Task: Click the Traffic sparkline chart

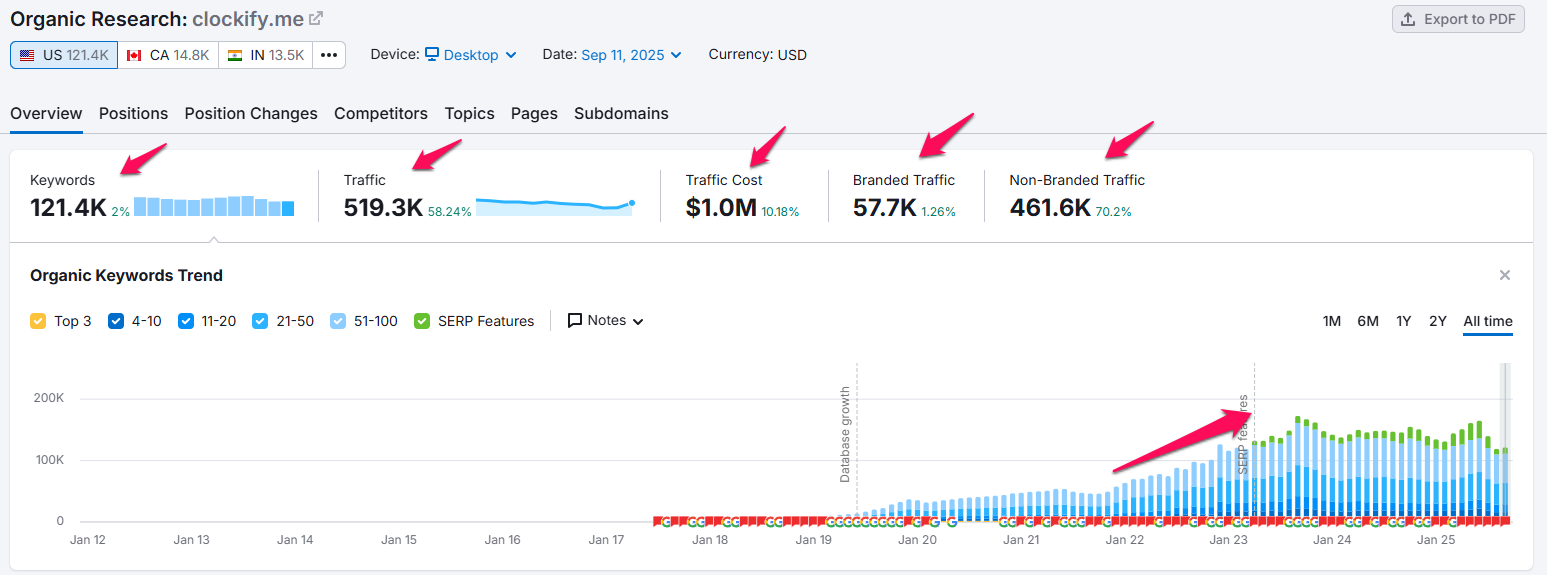Action: point(555,206)
